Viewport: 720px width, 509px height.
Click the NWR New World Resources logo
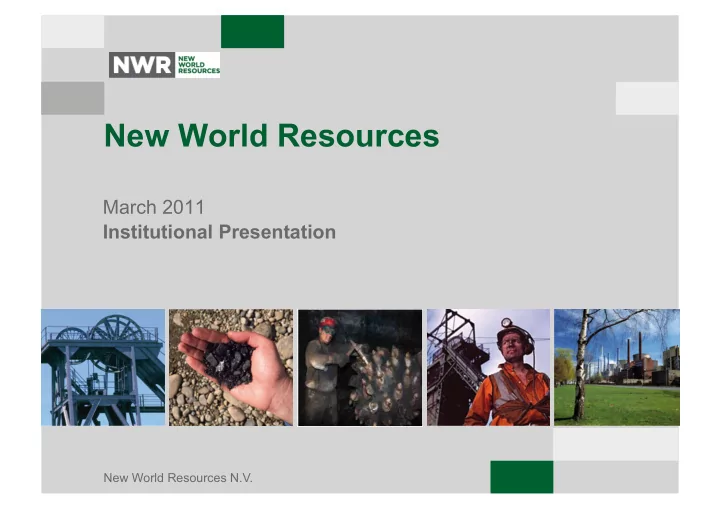click(x=164, y=65)
